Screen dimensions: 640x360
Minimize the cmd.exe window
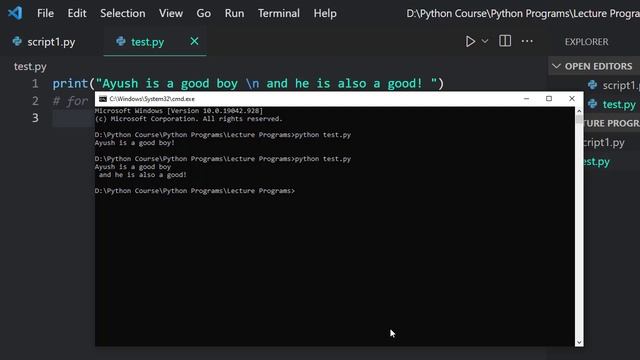click(527, 99)
